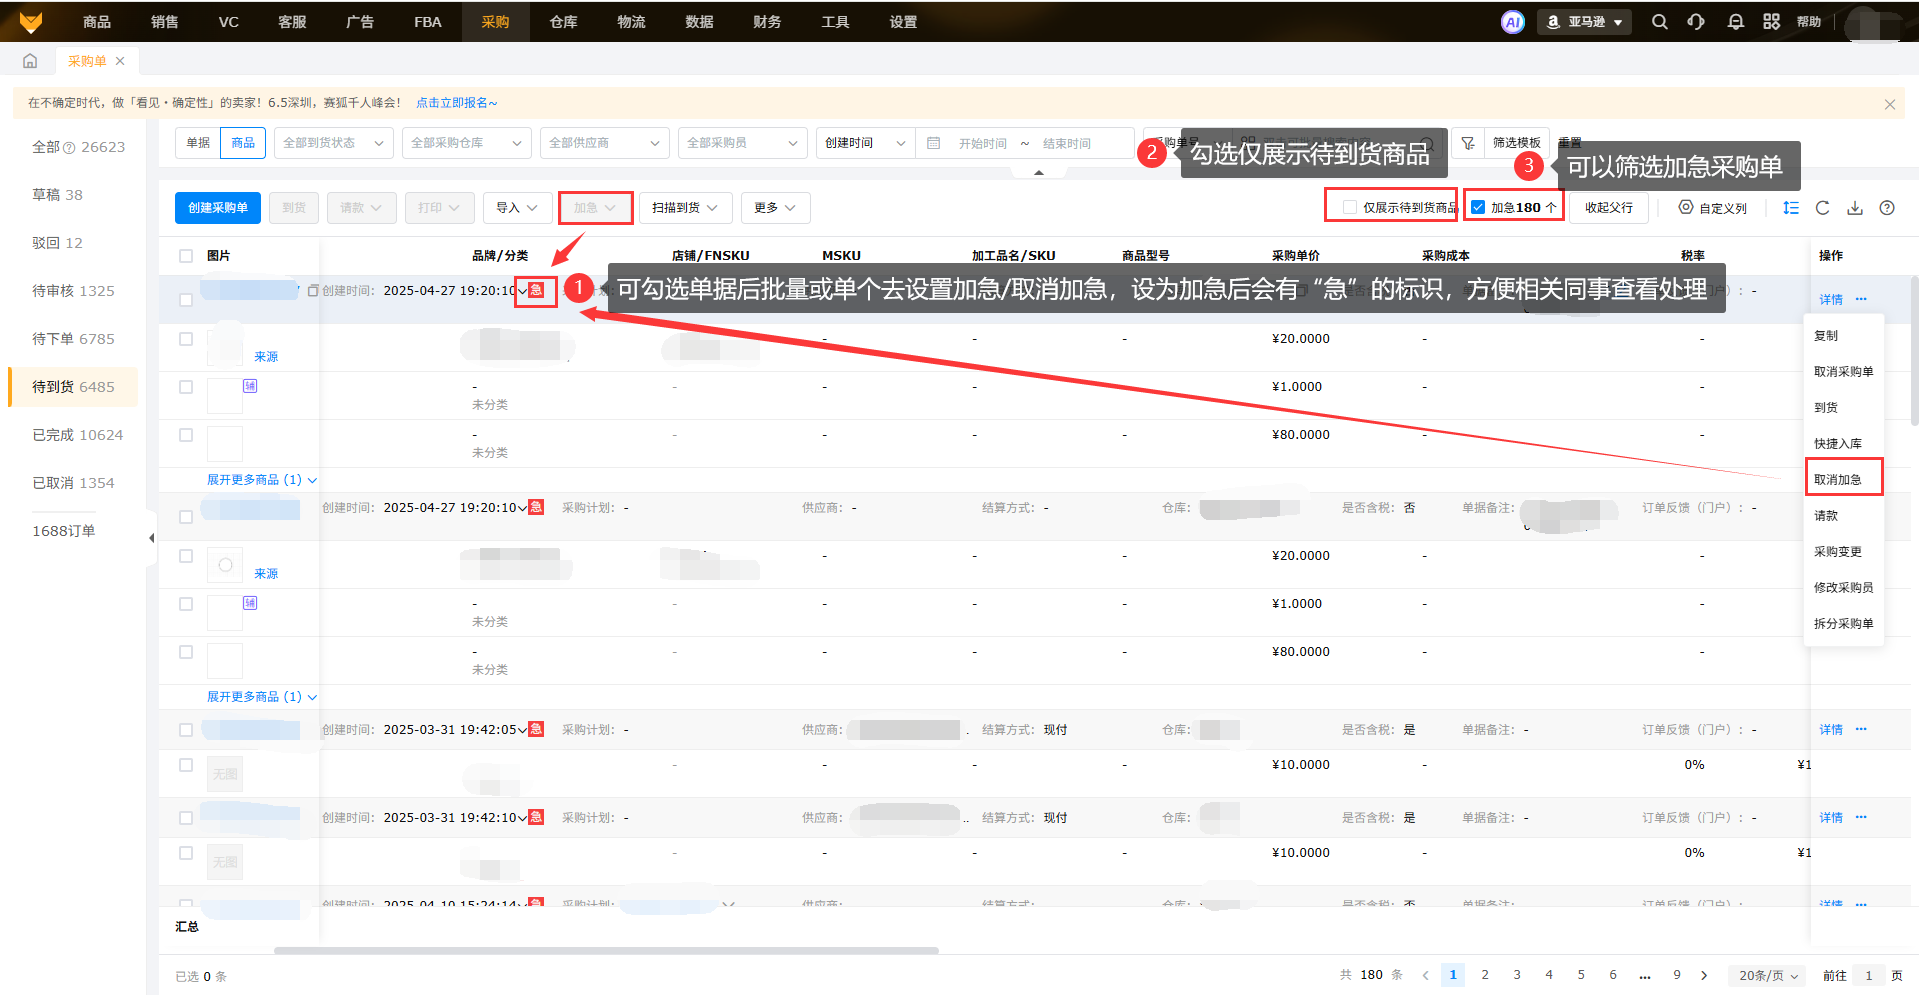Open the 仓库 top menu
1919x995 pixels.
(563, 22)
